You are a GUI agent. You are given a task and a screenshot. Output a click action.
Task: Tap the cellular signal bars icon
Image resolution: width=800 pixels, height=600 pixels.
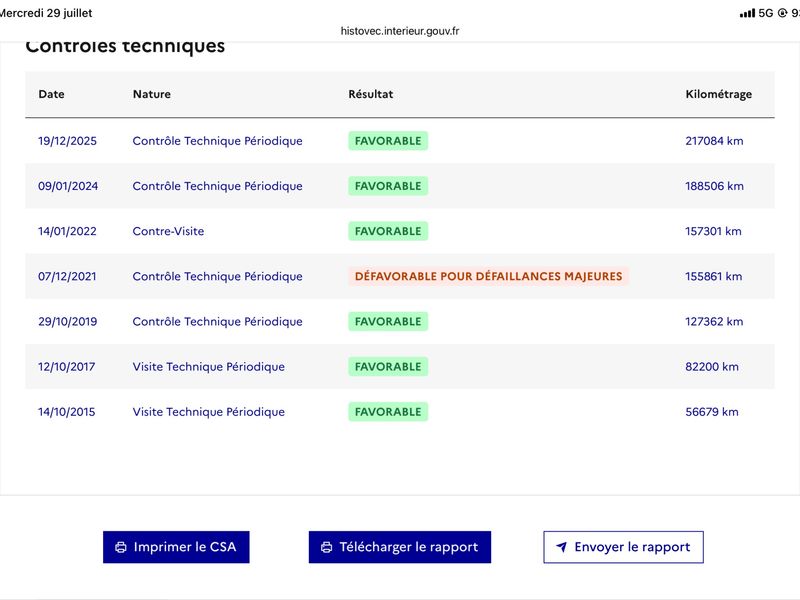coord(747,13)
